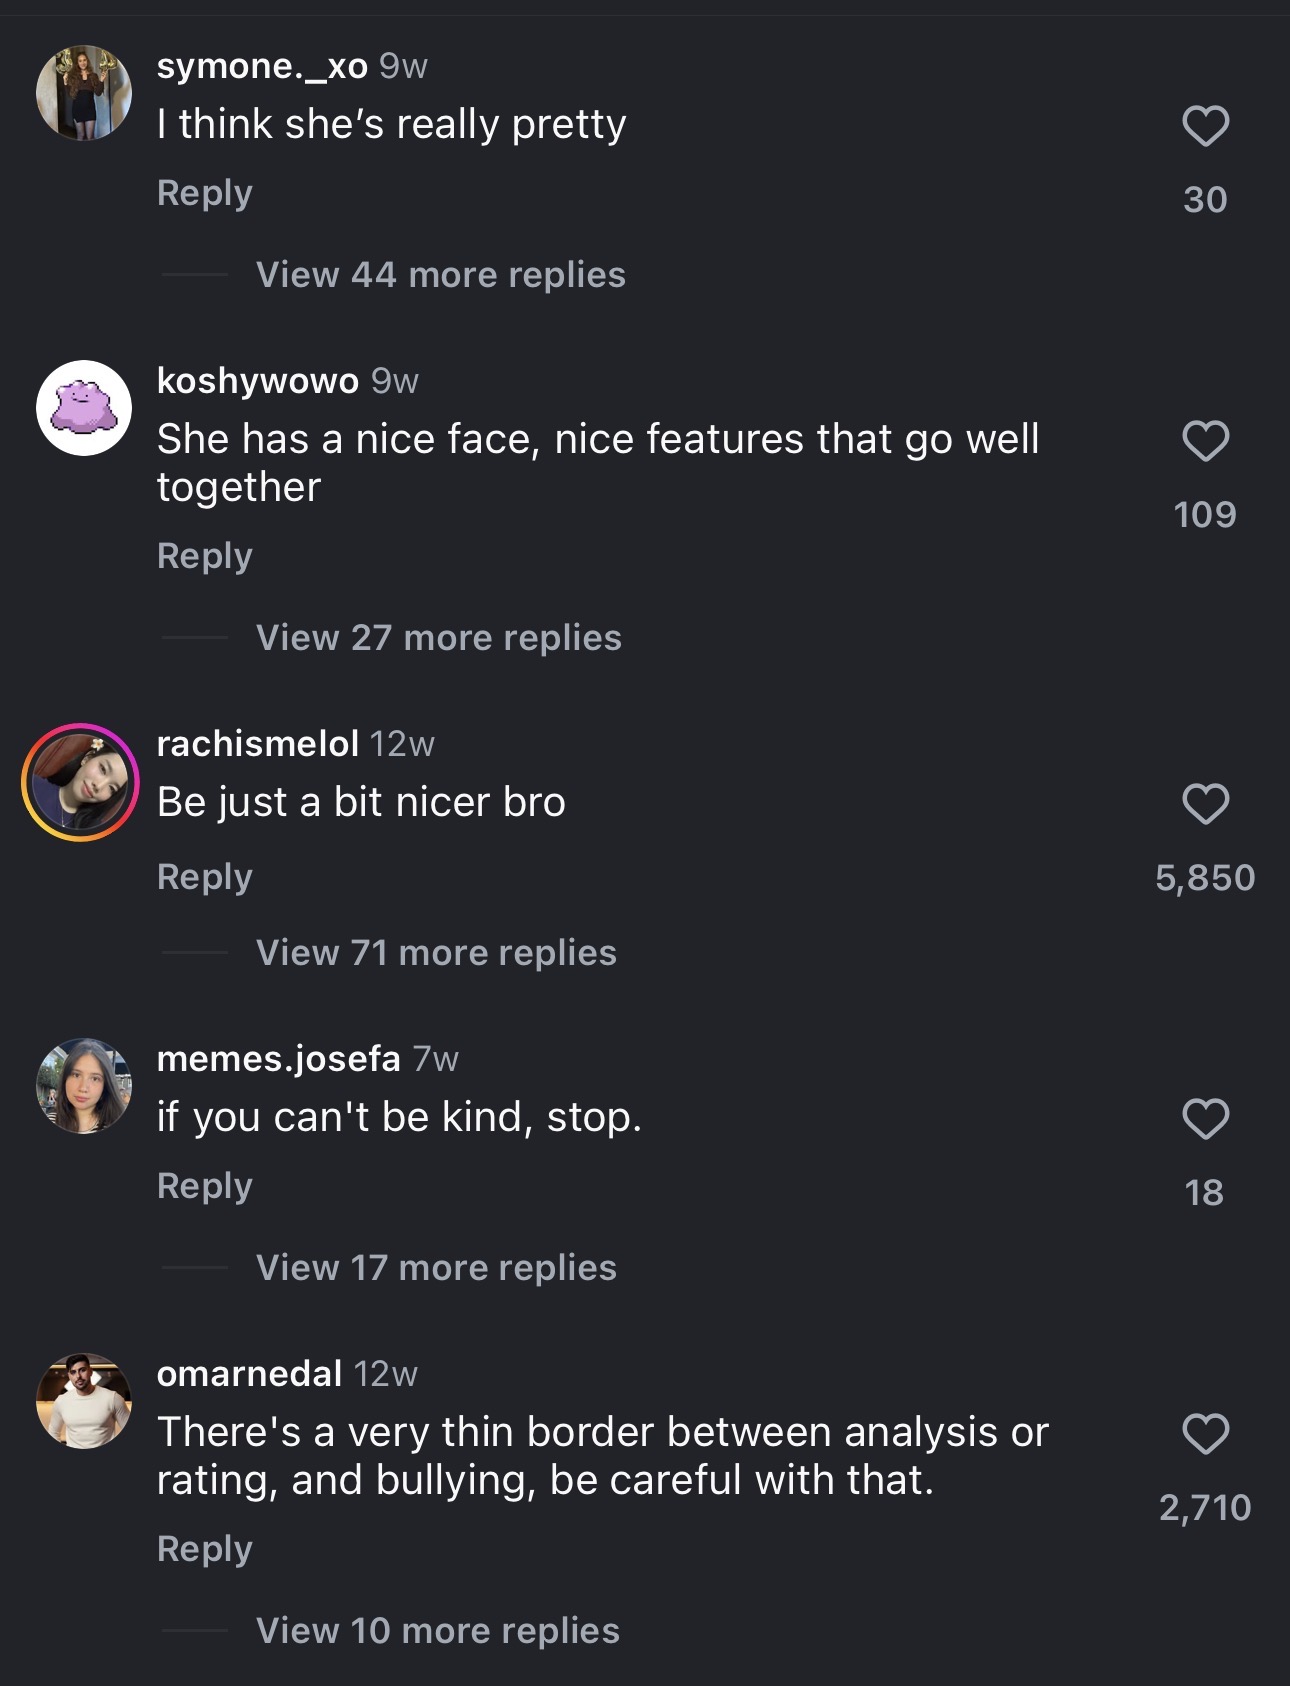Open symone._xo's profile picture
1290x1686 pixels.
coord(84,93)
